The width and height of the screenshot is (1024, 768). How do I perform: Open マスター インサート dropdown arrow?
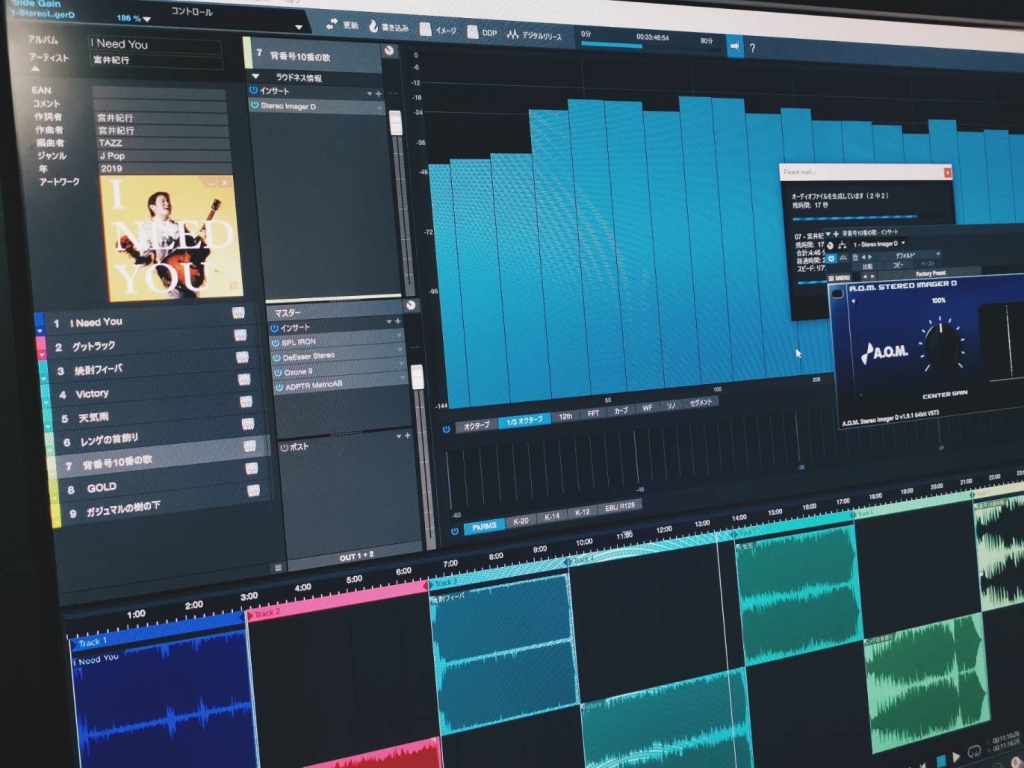pos(389,321)
